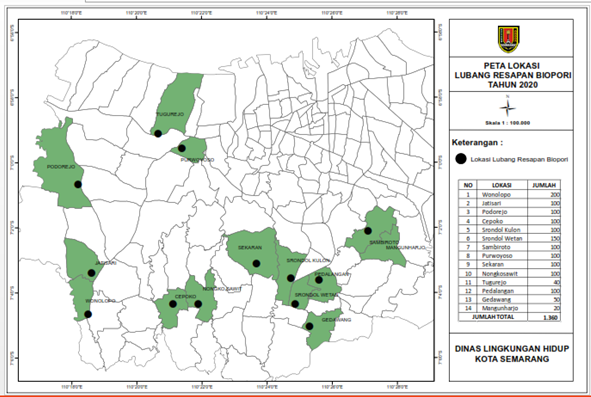Image resolution: width=591 pixels, height=397 pixels.
Task: Click the black dot legend symbol beside Lokasi Lubang Resapan Biopori
Action: (461, 159)
